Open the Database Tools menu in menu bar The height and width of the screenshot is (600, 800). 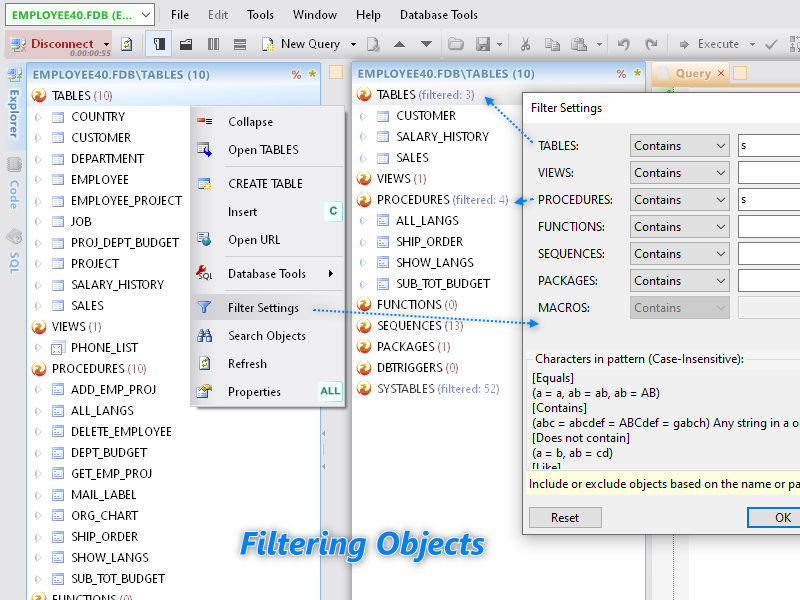pos(439,15)
